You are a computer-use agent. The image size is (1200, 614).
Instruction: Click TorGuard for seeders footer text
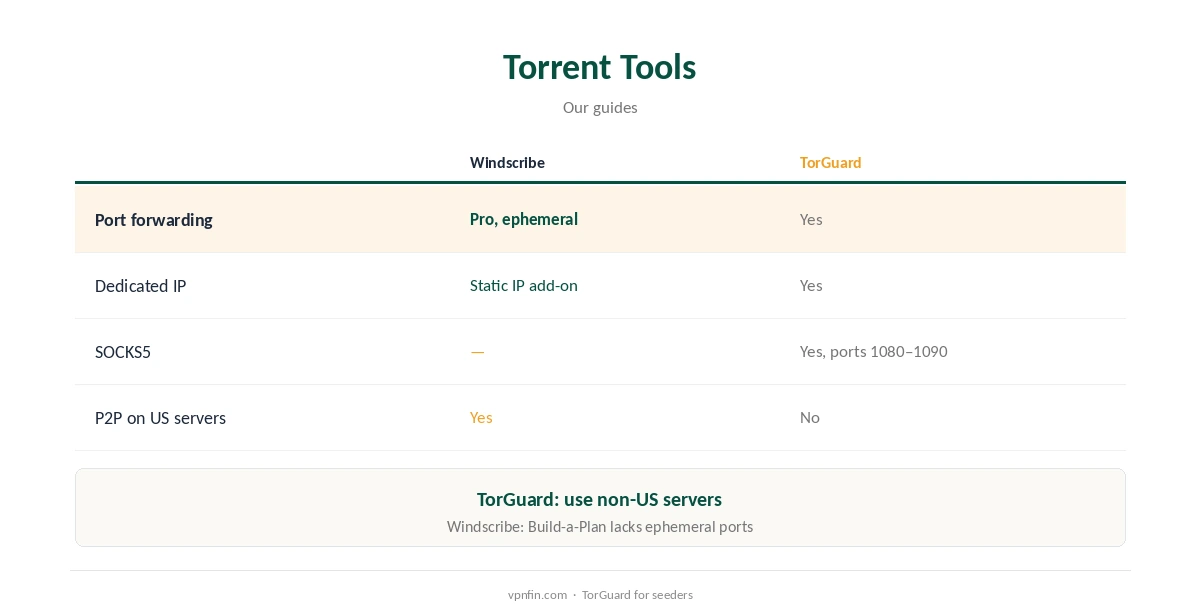pyautogui.click(x=637, y=595)
